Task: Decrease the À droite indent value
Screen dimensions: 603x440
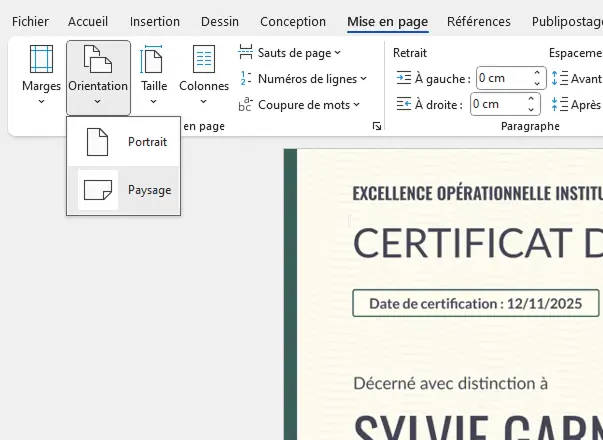Action: click(531, 109)
